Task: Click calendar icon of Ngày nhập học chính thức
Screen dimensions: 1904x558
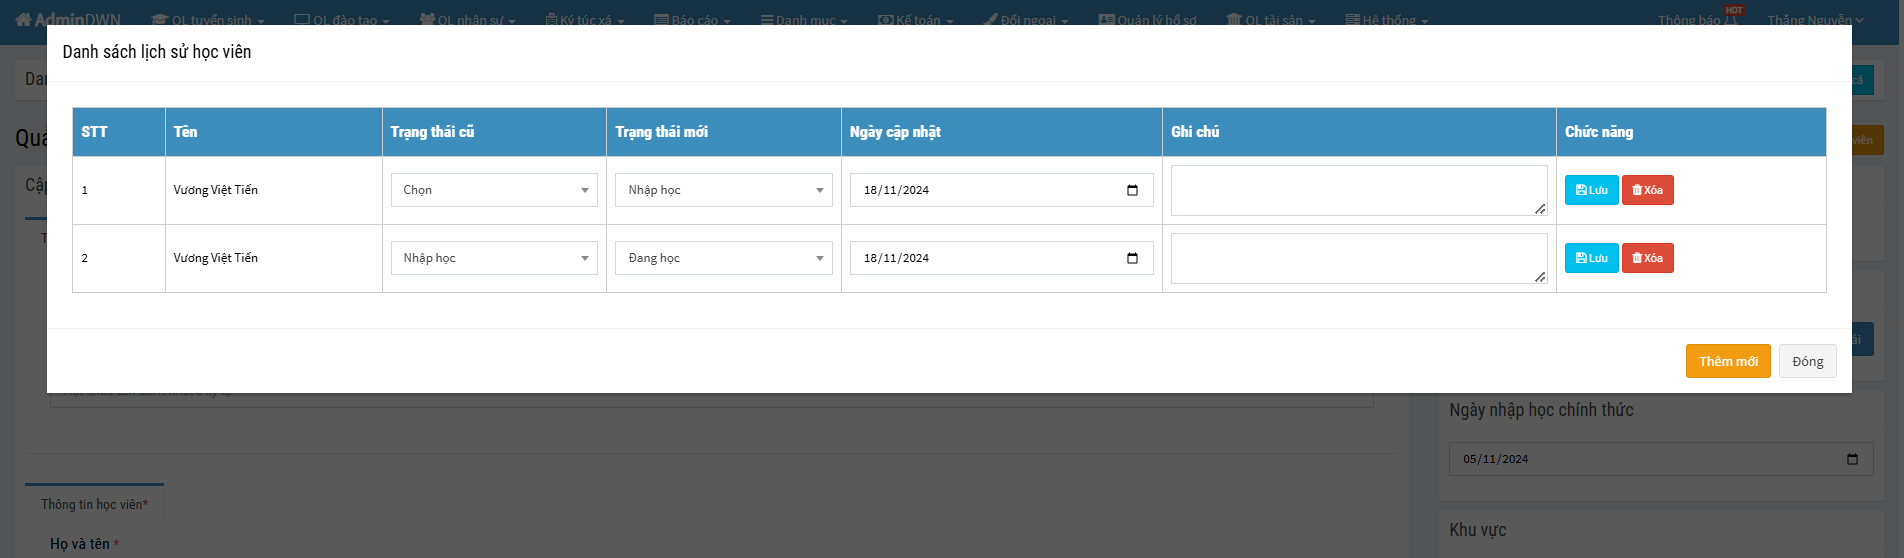Action: (x=1852, y=459)
